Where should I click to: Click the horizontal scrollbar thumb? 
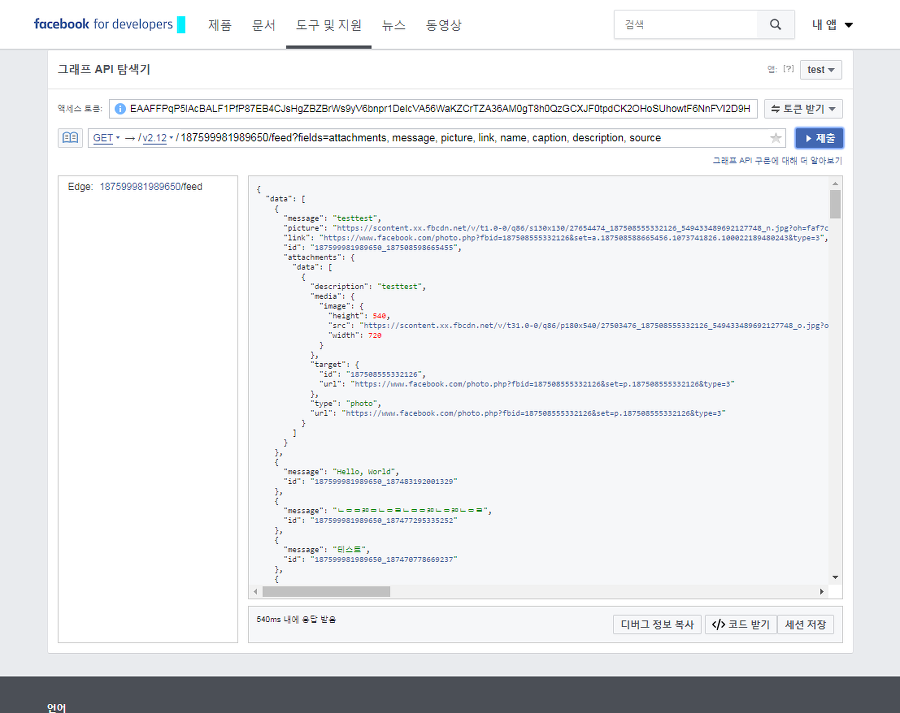(326, 591)
